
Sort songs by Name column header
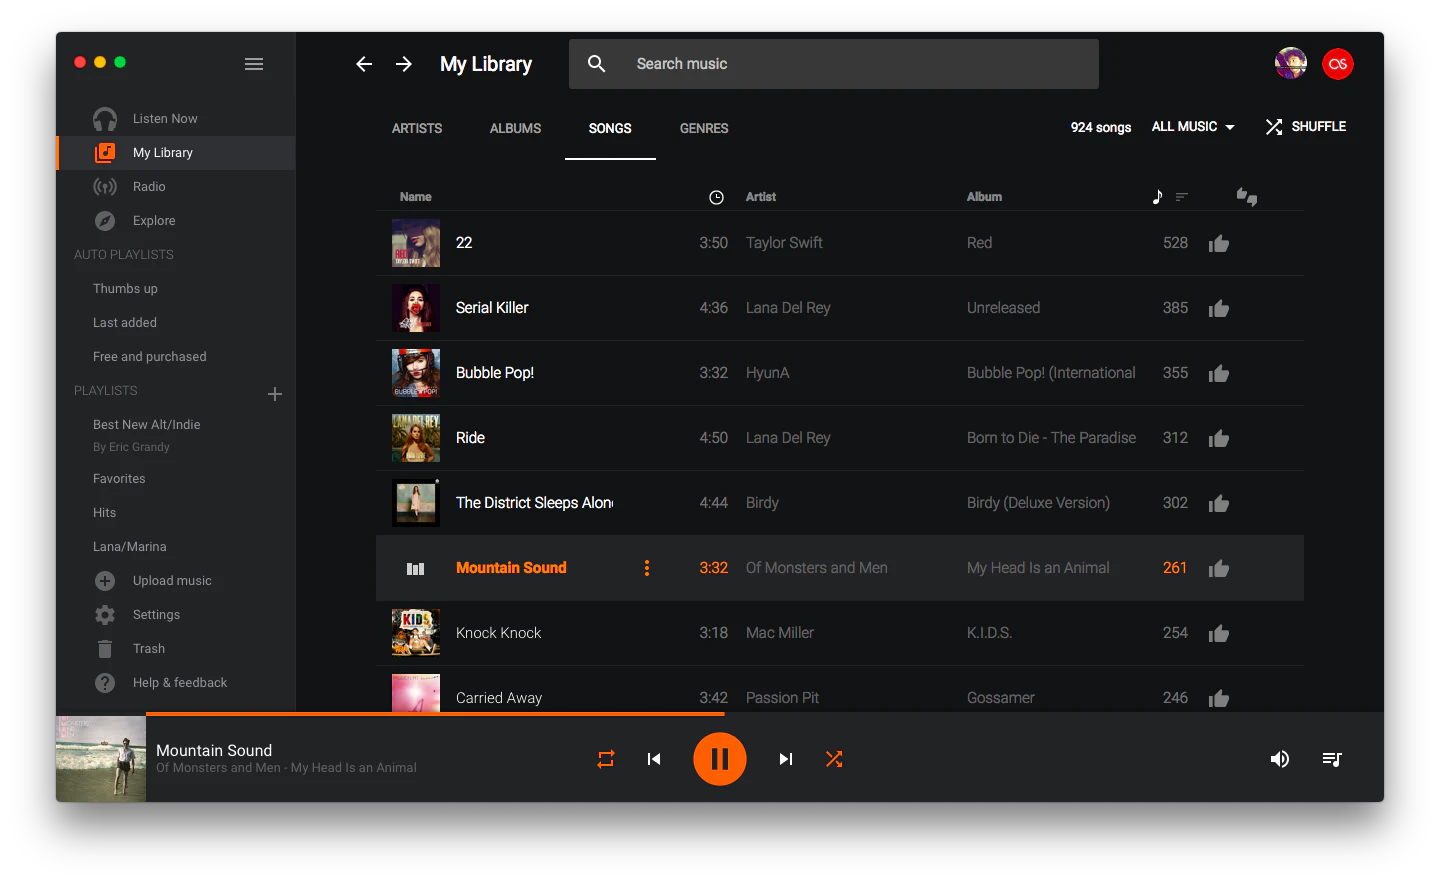(x=416, y=197)
